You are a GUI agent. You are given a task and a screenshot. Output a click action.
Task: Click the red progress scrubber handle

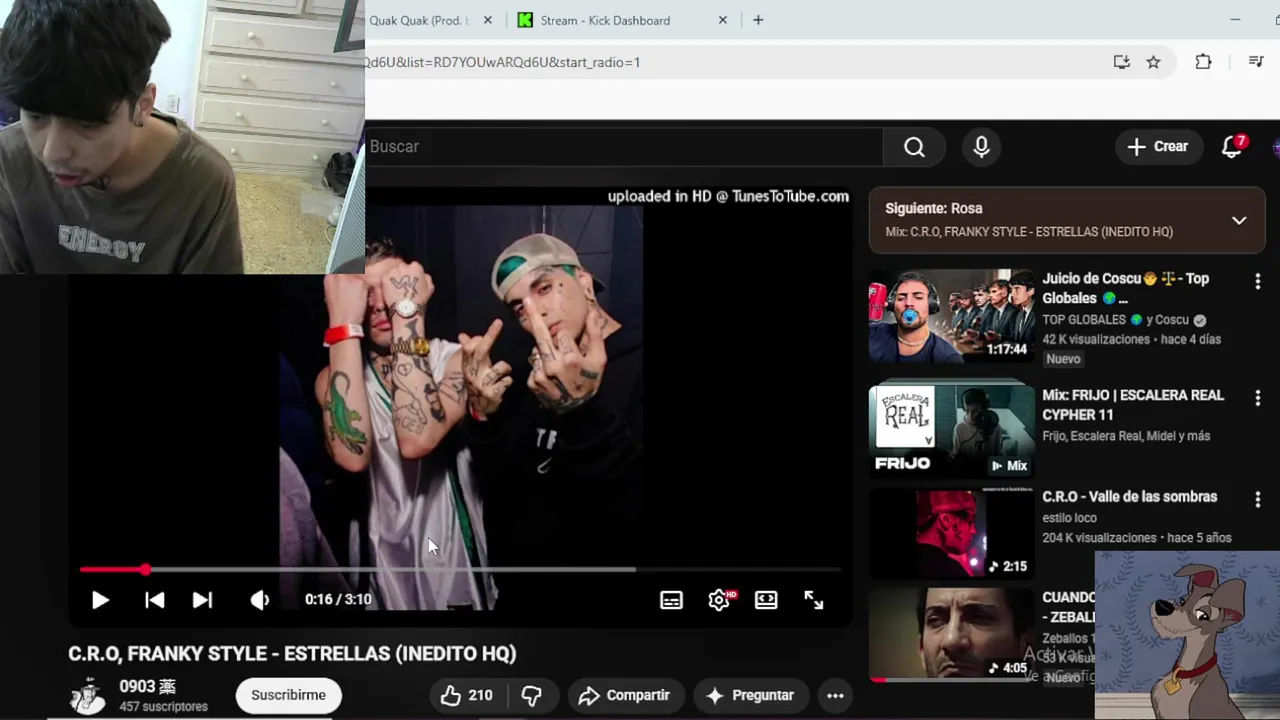tap(145, 570)
